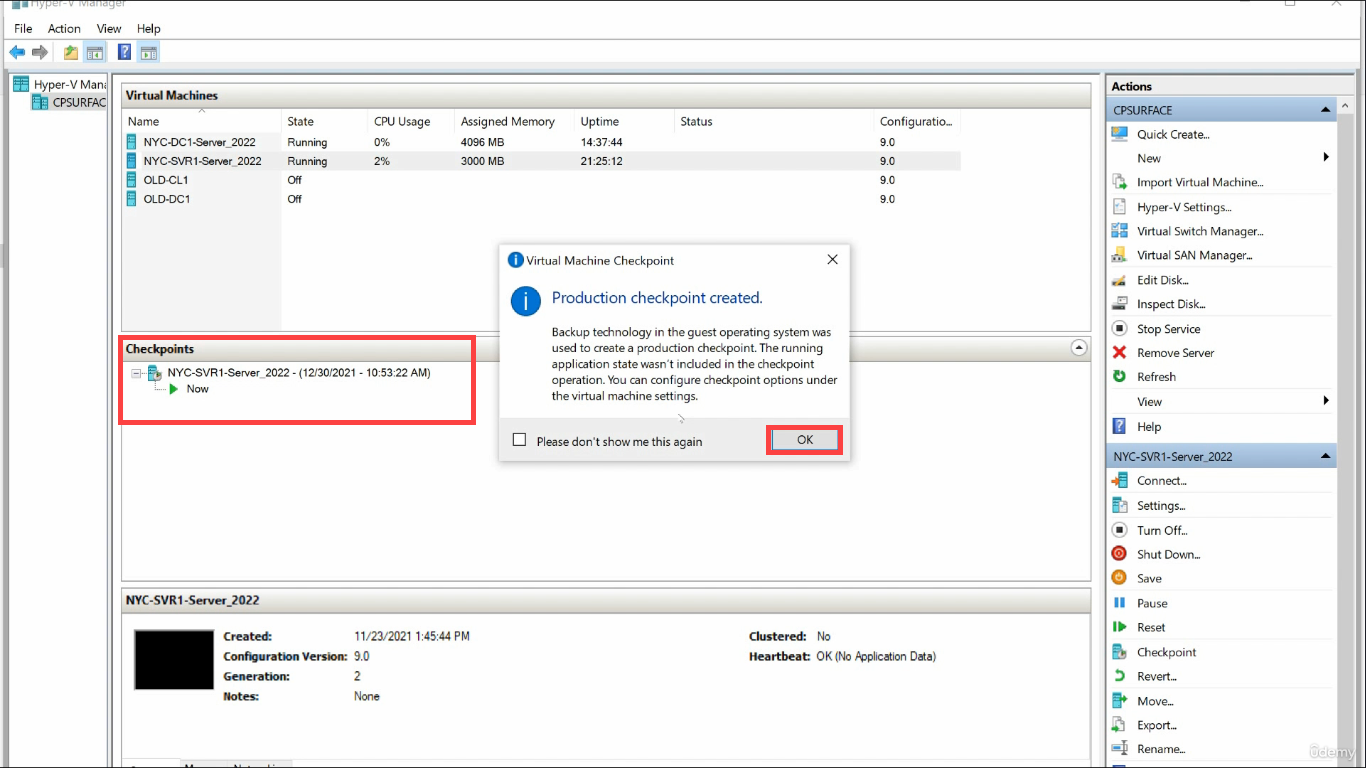Open the File menu
Viewport: 1366px width, 768px height.
(23, 29)
